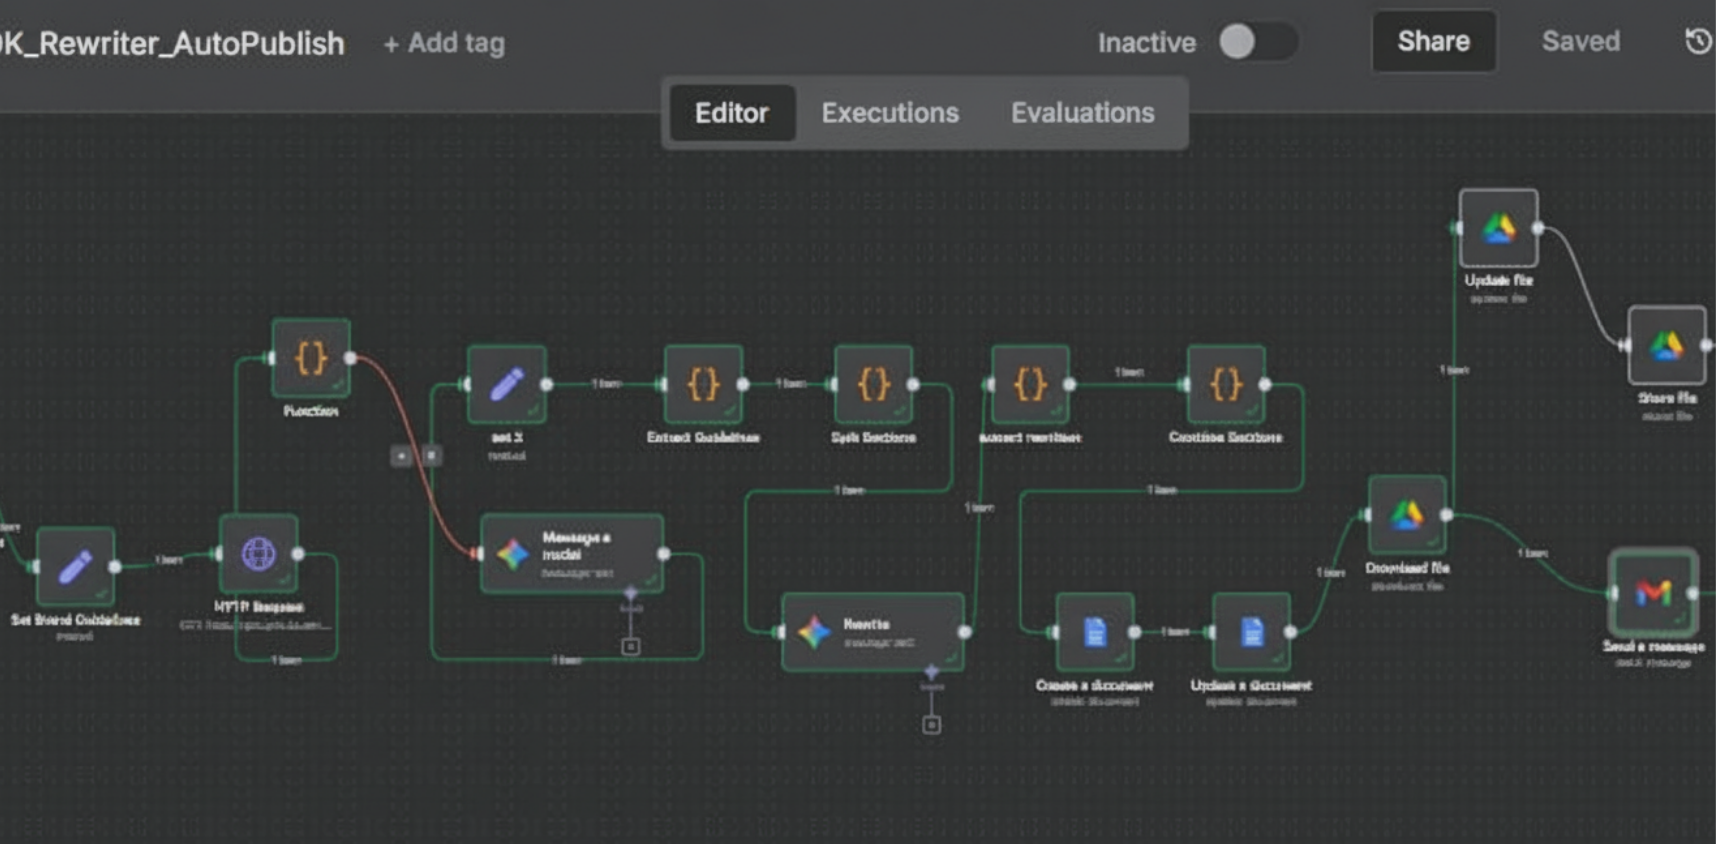Open the Create a document Google Docs node
Viewport: 1719px width, 844px height.
(1095, 632)
